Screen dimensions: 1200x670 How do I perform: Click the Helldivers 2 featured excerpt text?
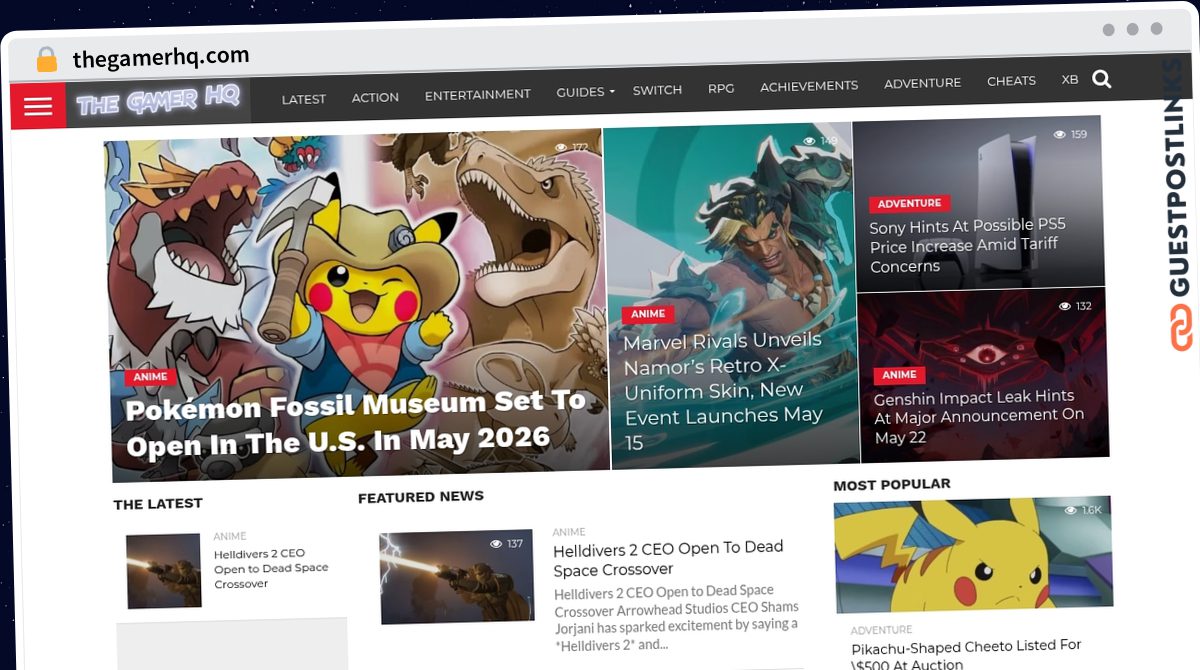pos(677,616)
